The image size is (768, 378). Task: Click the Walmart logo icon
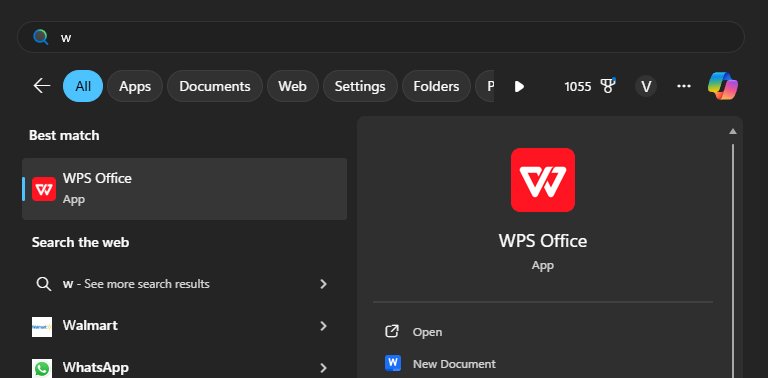pyautogui.click(x=42, y=327)
